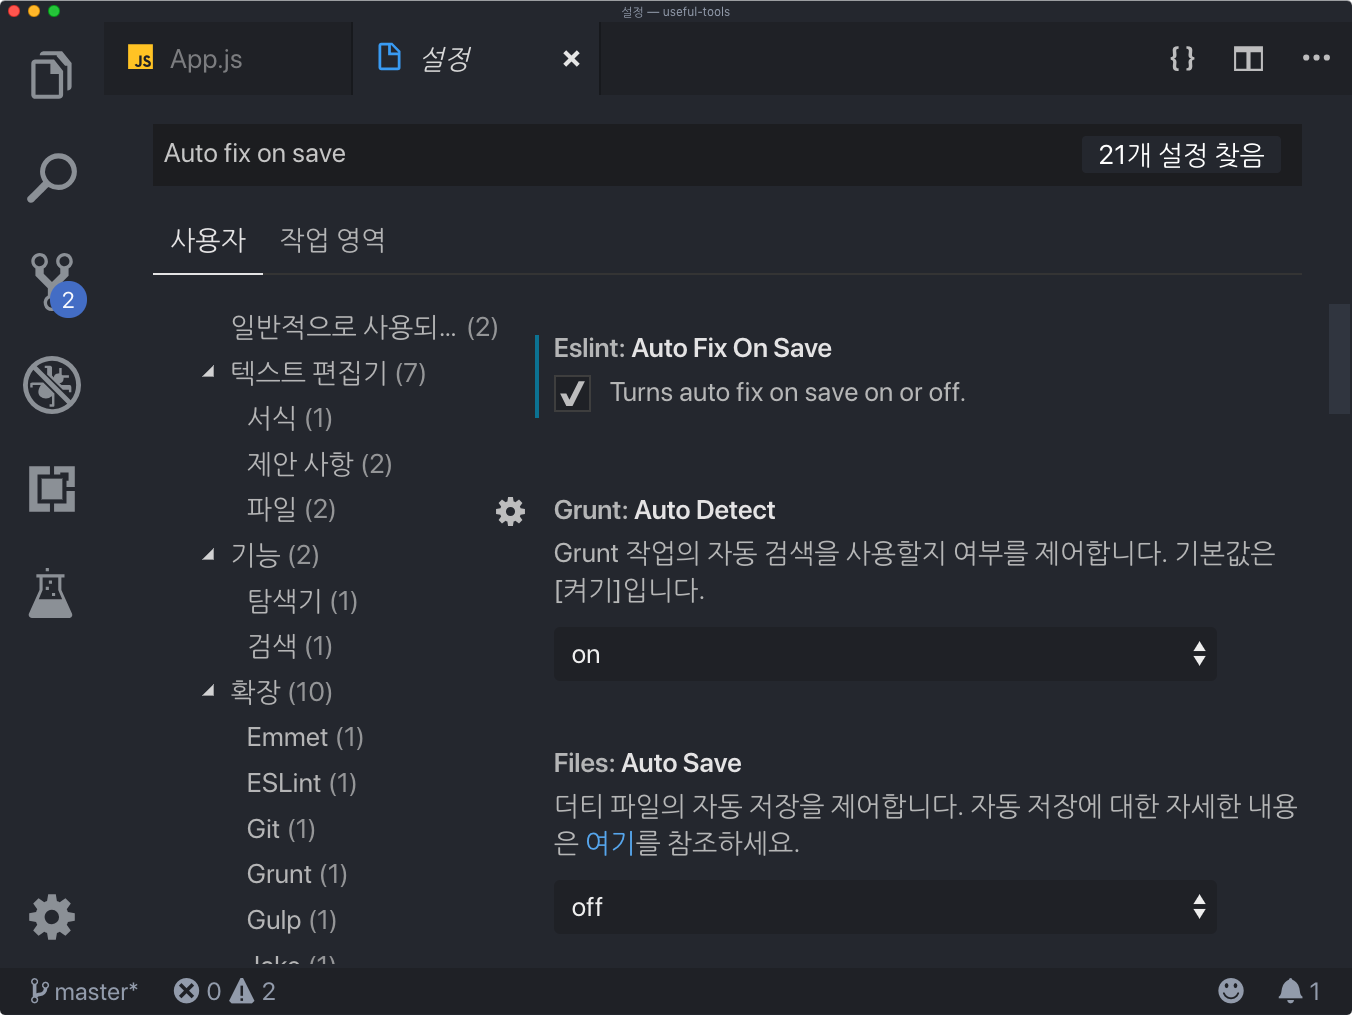Select ESLint (1) in the settings tree
This screenshot has height=1015, width=1352.
coord(301,783)
